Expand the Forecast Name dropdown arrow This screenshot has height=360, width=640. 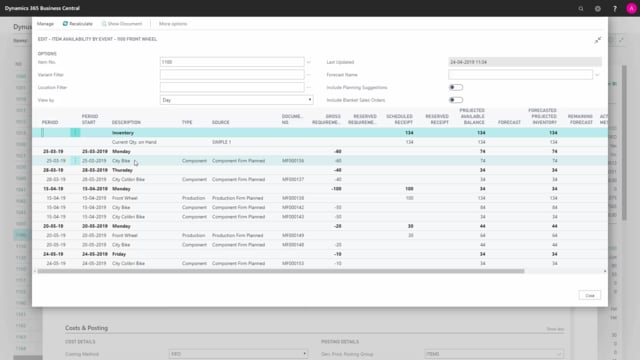pyautogui.click(x=597, y=75)
